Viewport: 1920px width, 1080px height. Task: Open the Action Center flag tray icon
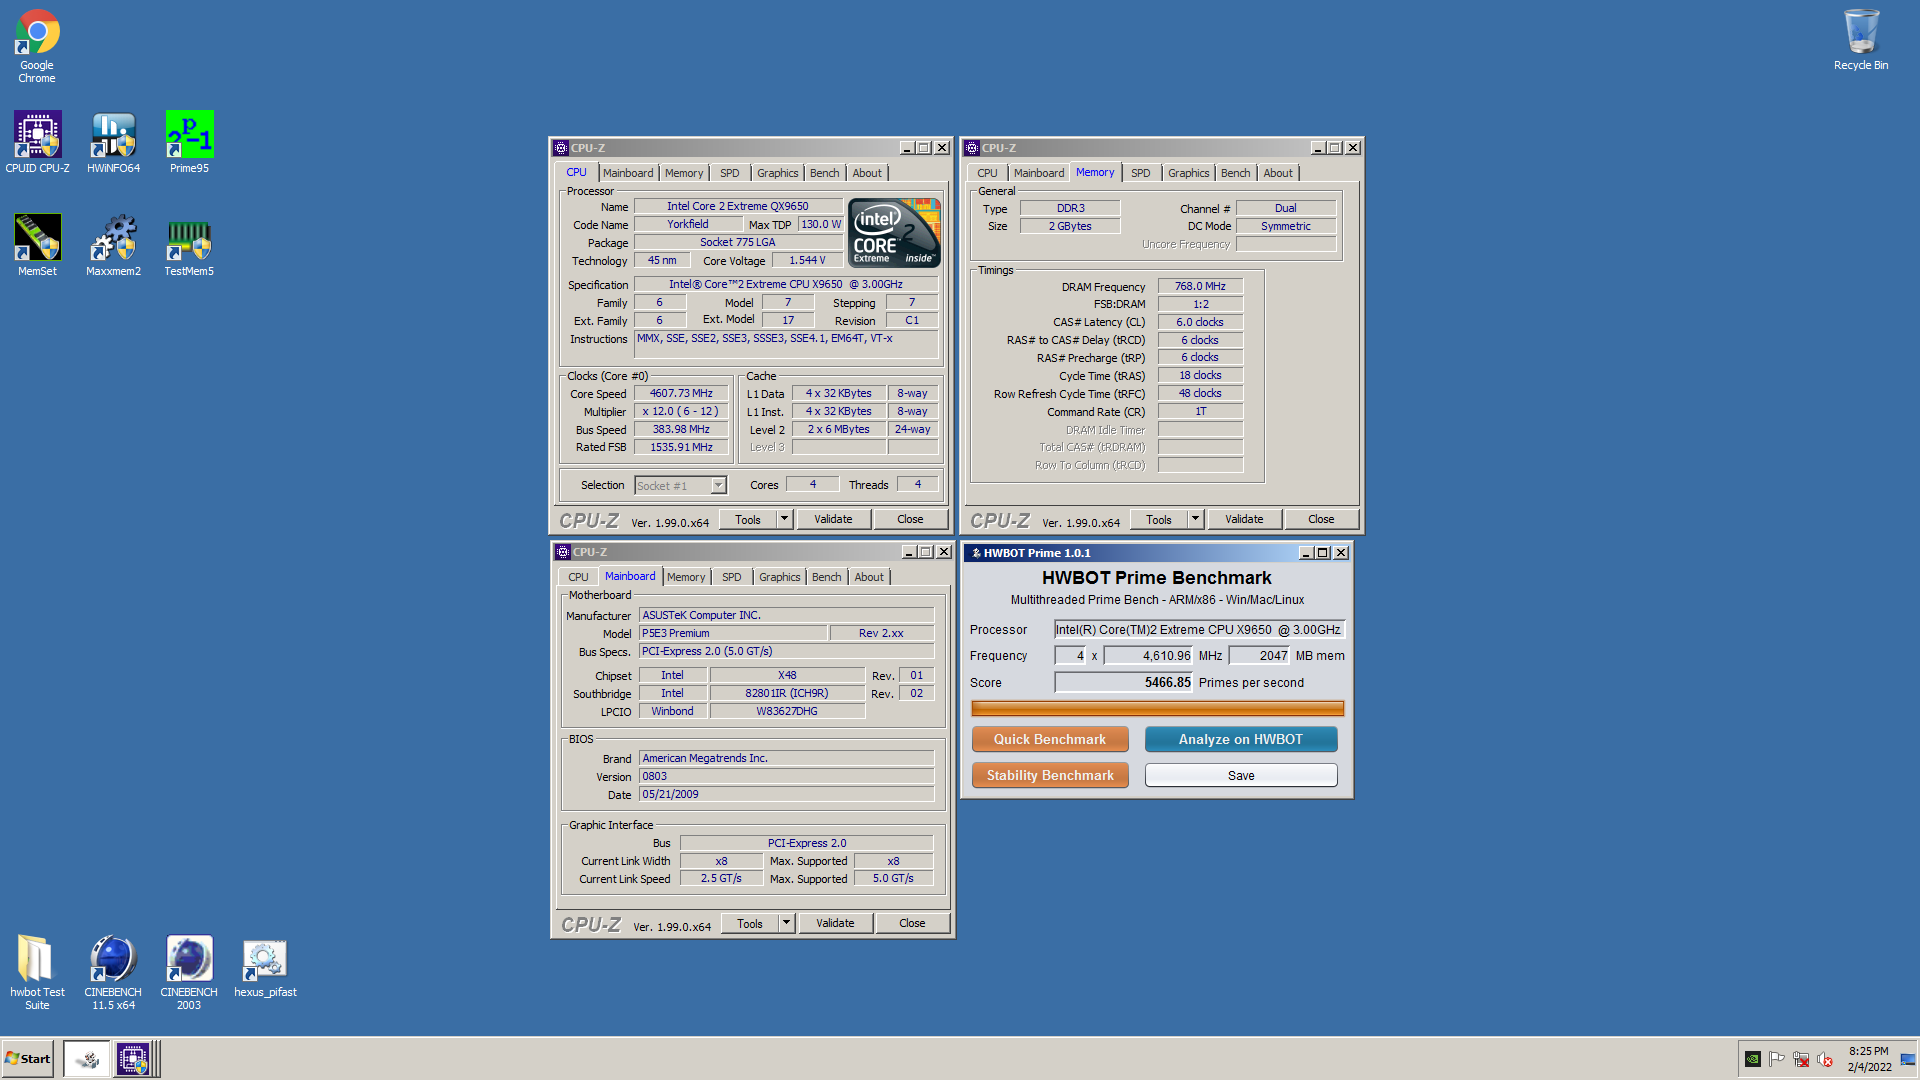(1777, 1059)
